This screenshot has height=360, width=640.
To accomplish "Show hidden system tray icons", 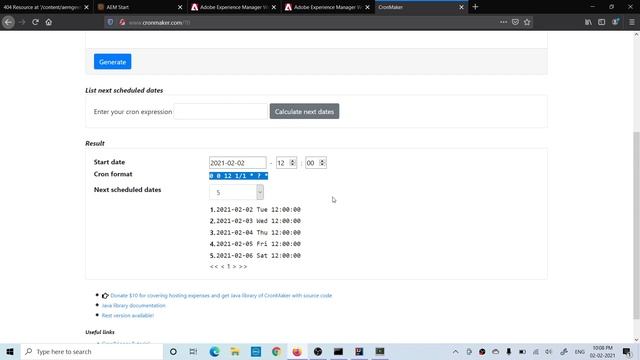I will 456,351.
